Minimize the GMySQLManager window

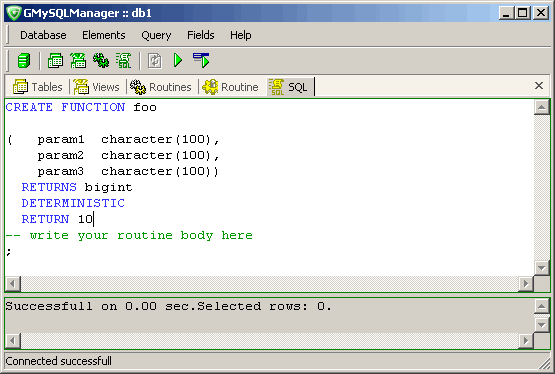(506, 13)
